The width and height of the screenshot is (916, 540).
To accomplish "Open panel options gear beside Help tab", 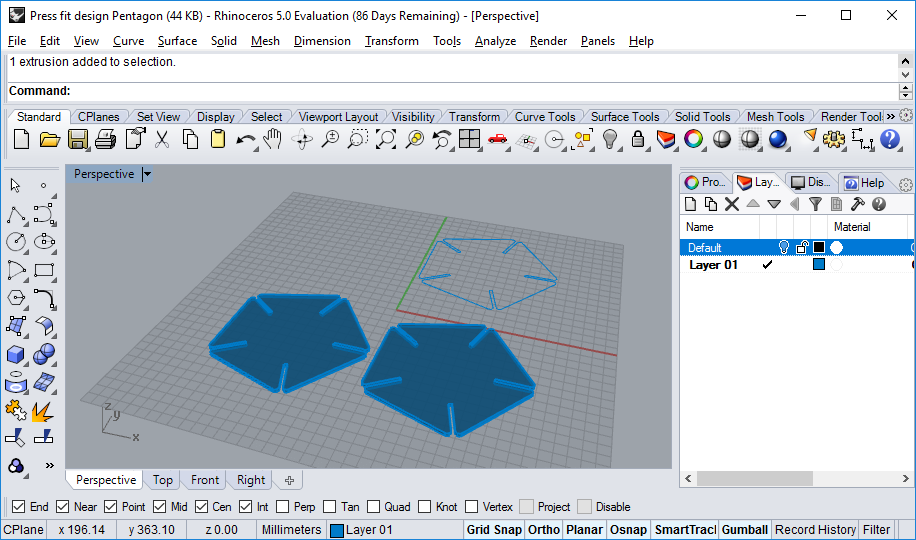I will tap(905, 185).
